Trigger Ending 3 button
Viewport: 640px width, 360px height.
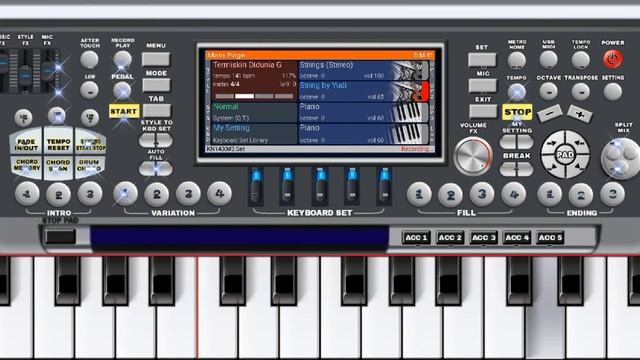pos(613,194)
